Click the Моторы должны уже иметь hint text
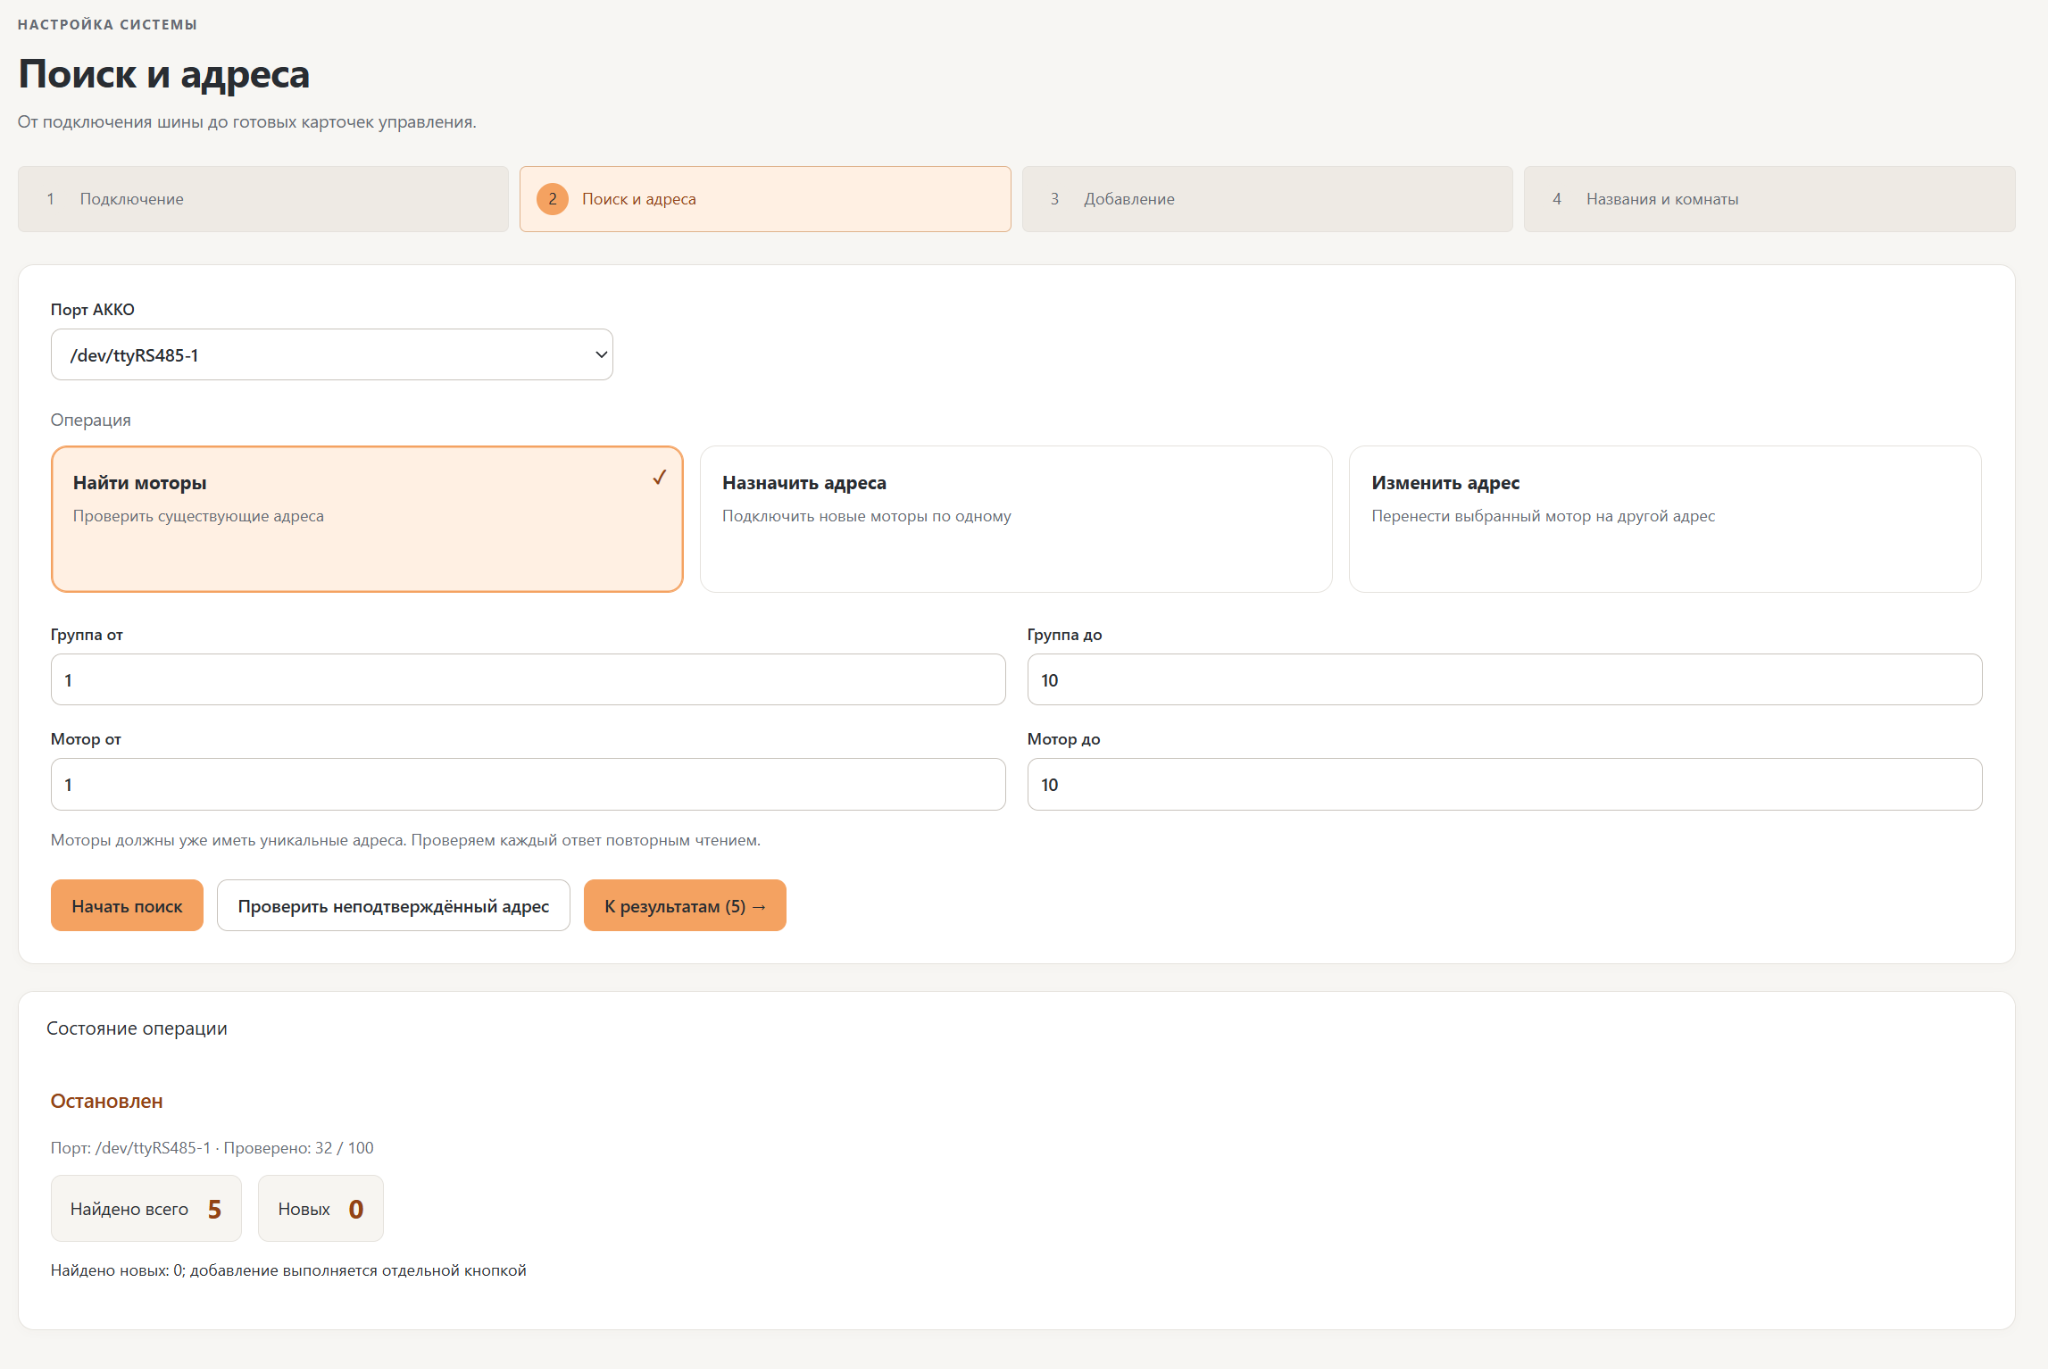This screenshot has width=2048, height=1369. click(x=405, y=840)
